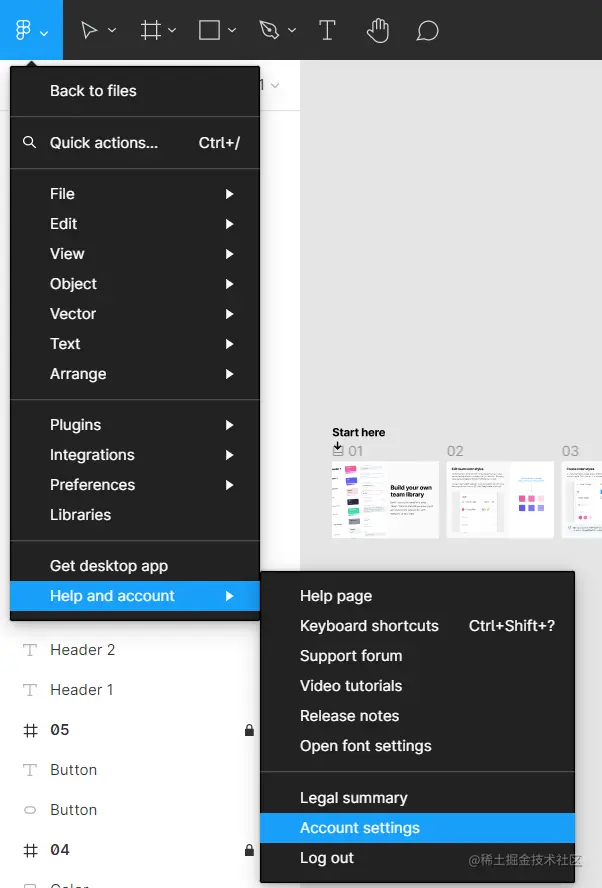
Task: Select the Text tool
Action: click(x=327, y=30)
